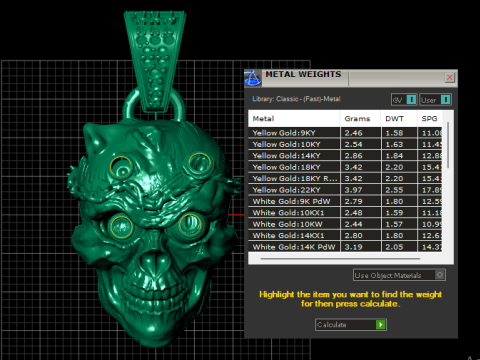Toggle the GV library switch
The width and height of the screenshot is (480, 360).
tap(404, 100)
